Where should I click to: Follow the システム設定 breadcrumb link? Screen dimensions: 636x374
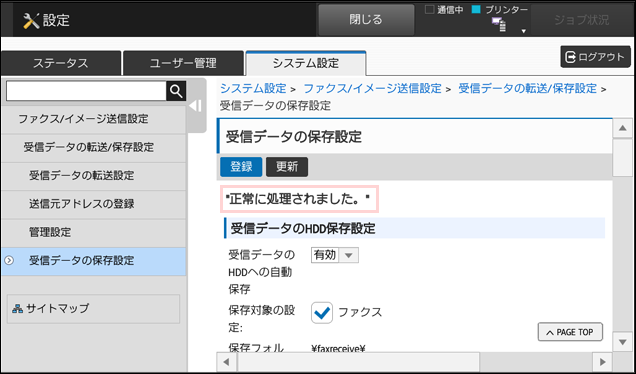(x=253, y=88)
